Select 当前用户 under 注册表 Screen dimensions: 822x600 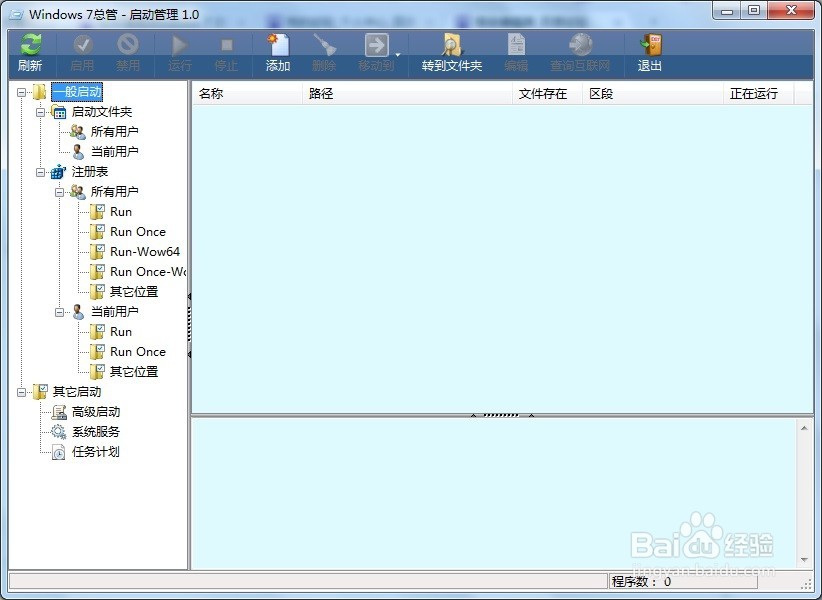pyautogui.click(x=114, y=311)
